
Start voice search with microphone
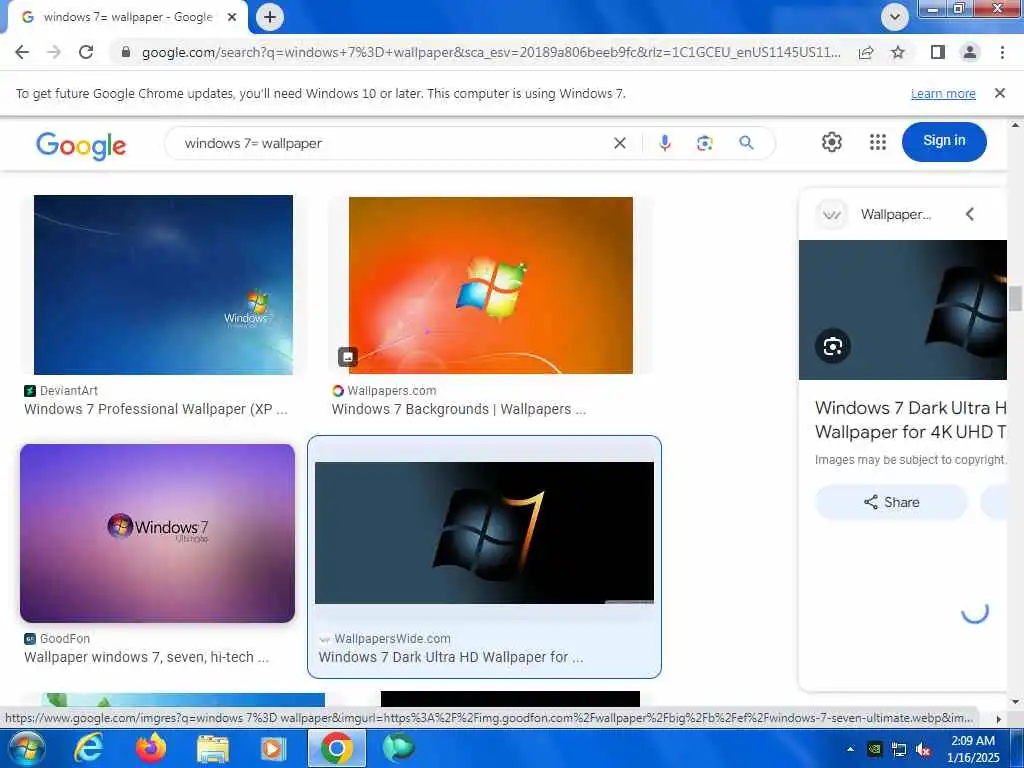pyautogui.click(x=665, y=143)
